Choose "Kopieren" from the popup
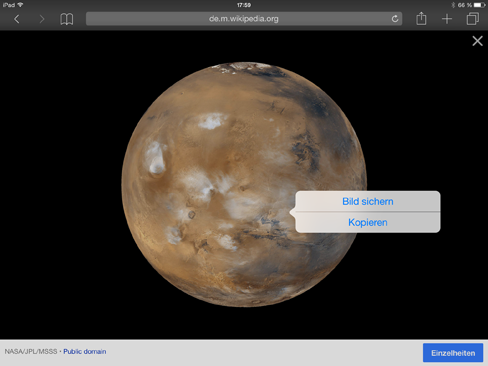Viewport: 488px width, 366px height. [368, 222]
